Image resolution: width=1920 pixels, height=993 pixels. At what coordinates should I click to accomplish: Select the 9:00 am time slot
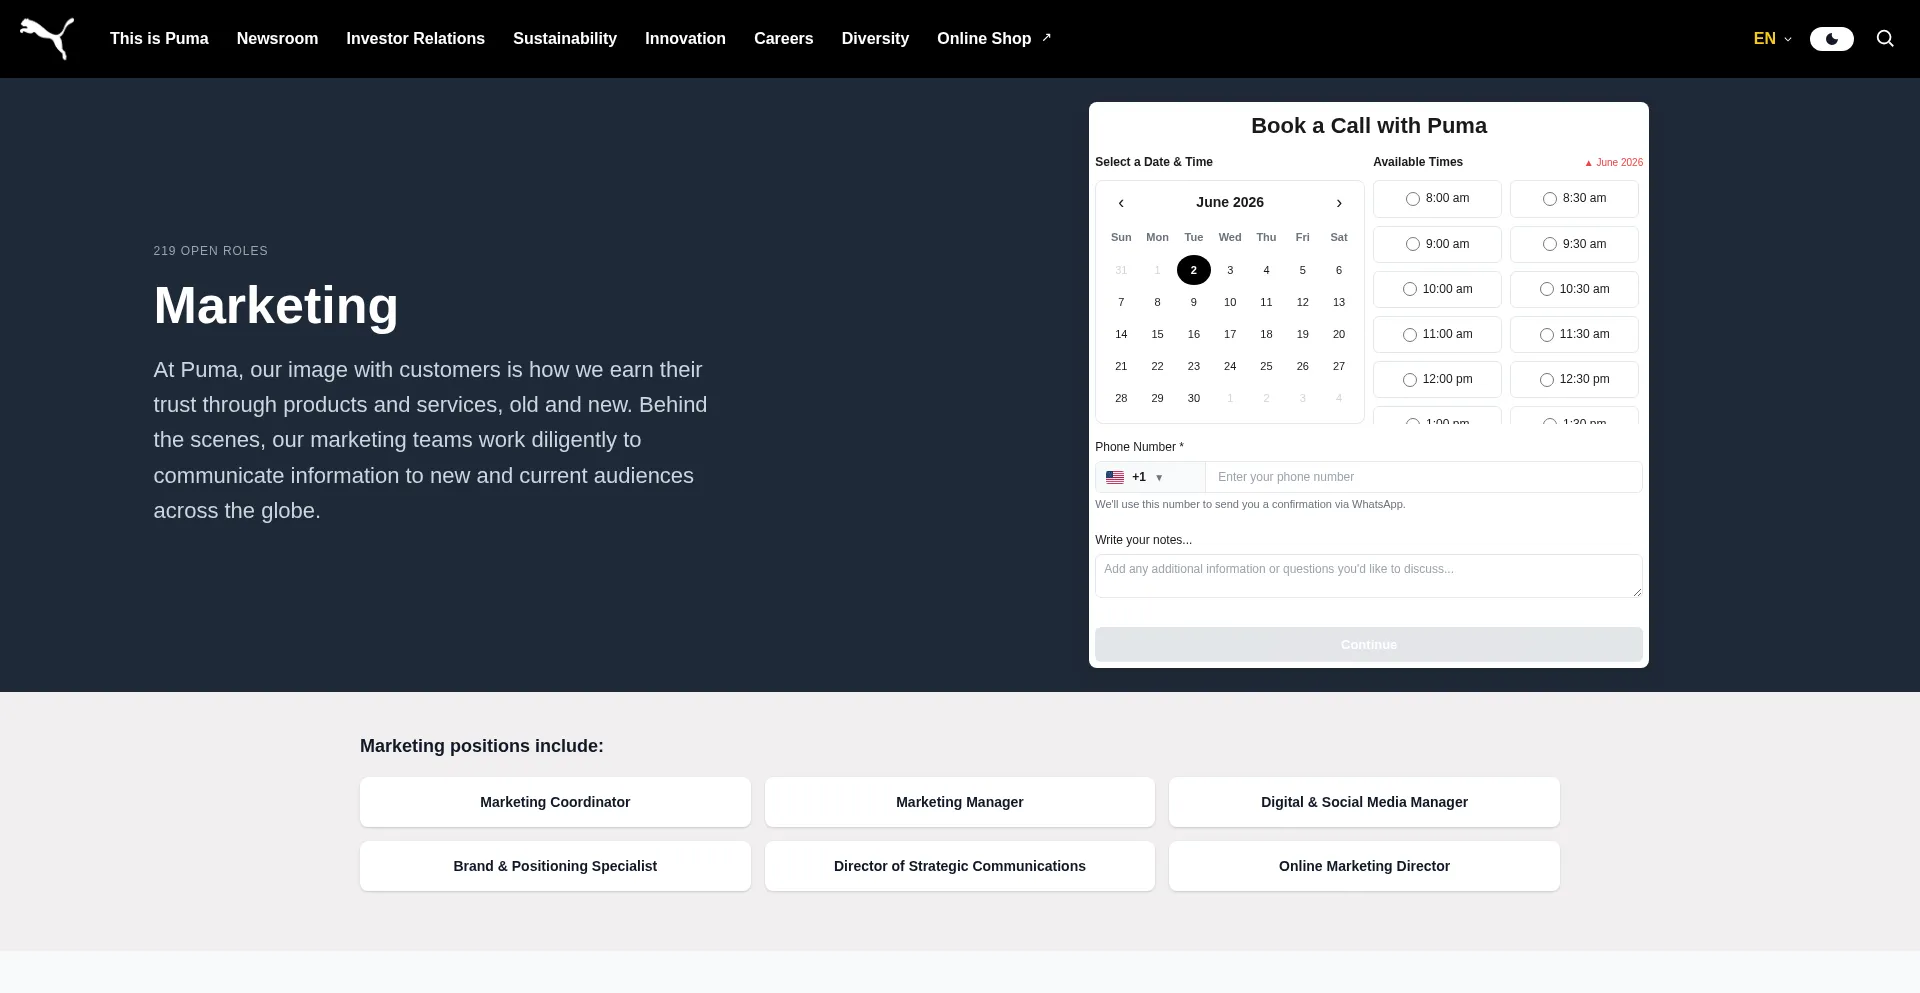coord(1437,244)
